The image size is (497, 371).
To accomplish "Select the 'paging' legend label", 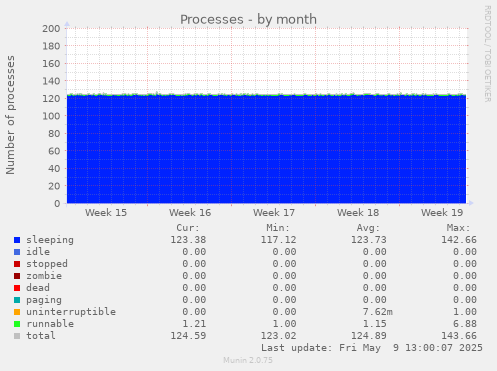I will 44,300.
